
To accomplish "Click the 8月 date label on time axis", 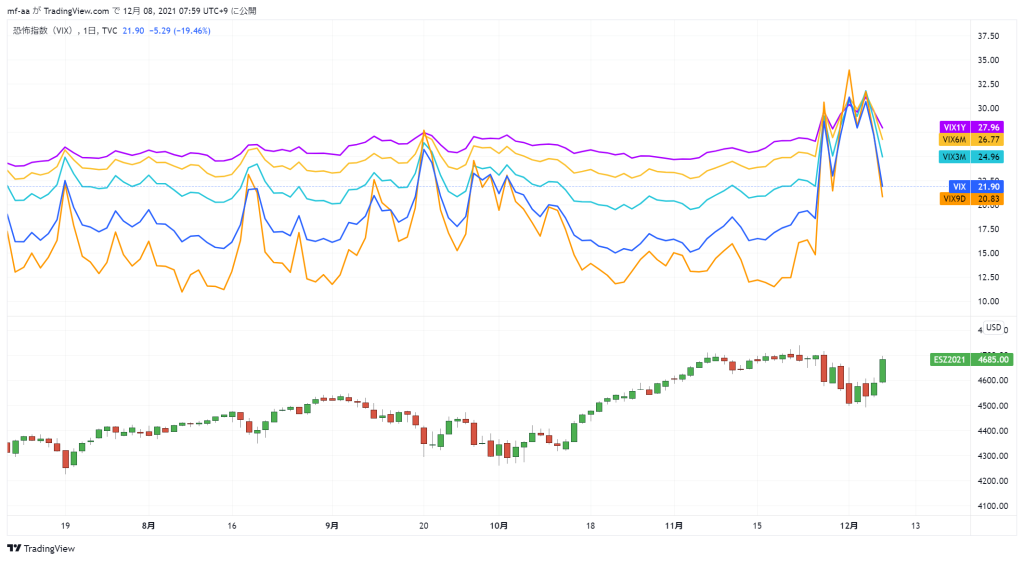I will tap(148, 526).
